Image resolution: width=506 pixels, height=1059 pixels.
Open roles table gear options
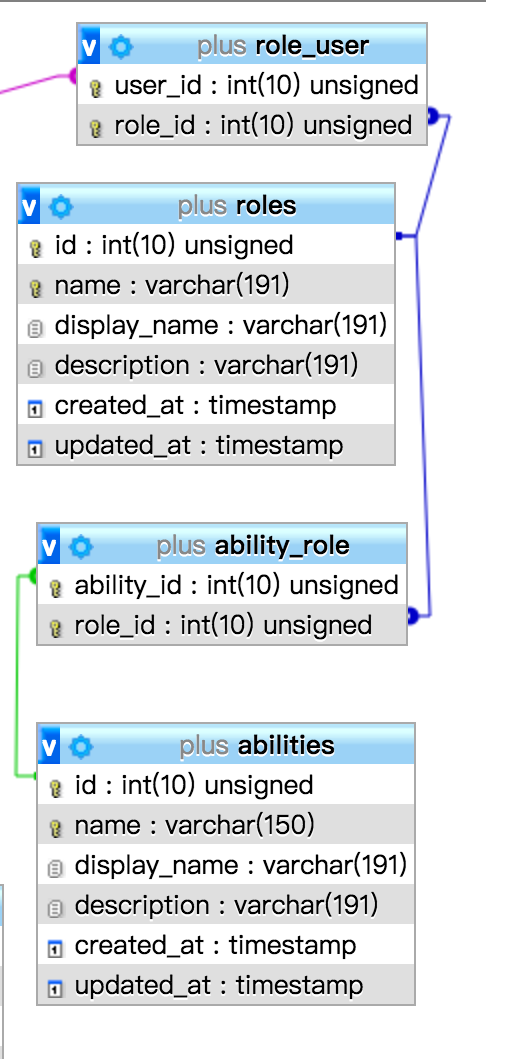tap(61, 206)
